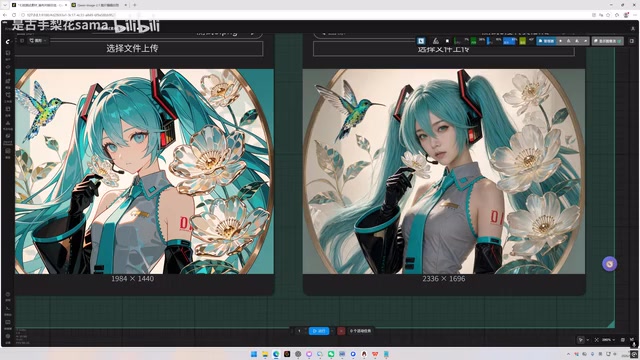Open a new browser tab
This screenshot has width=640, height=360.
tap(135, 5)
